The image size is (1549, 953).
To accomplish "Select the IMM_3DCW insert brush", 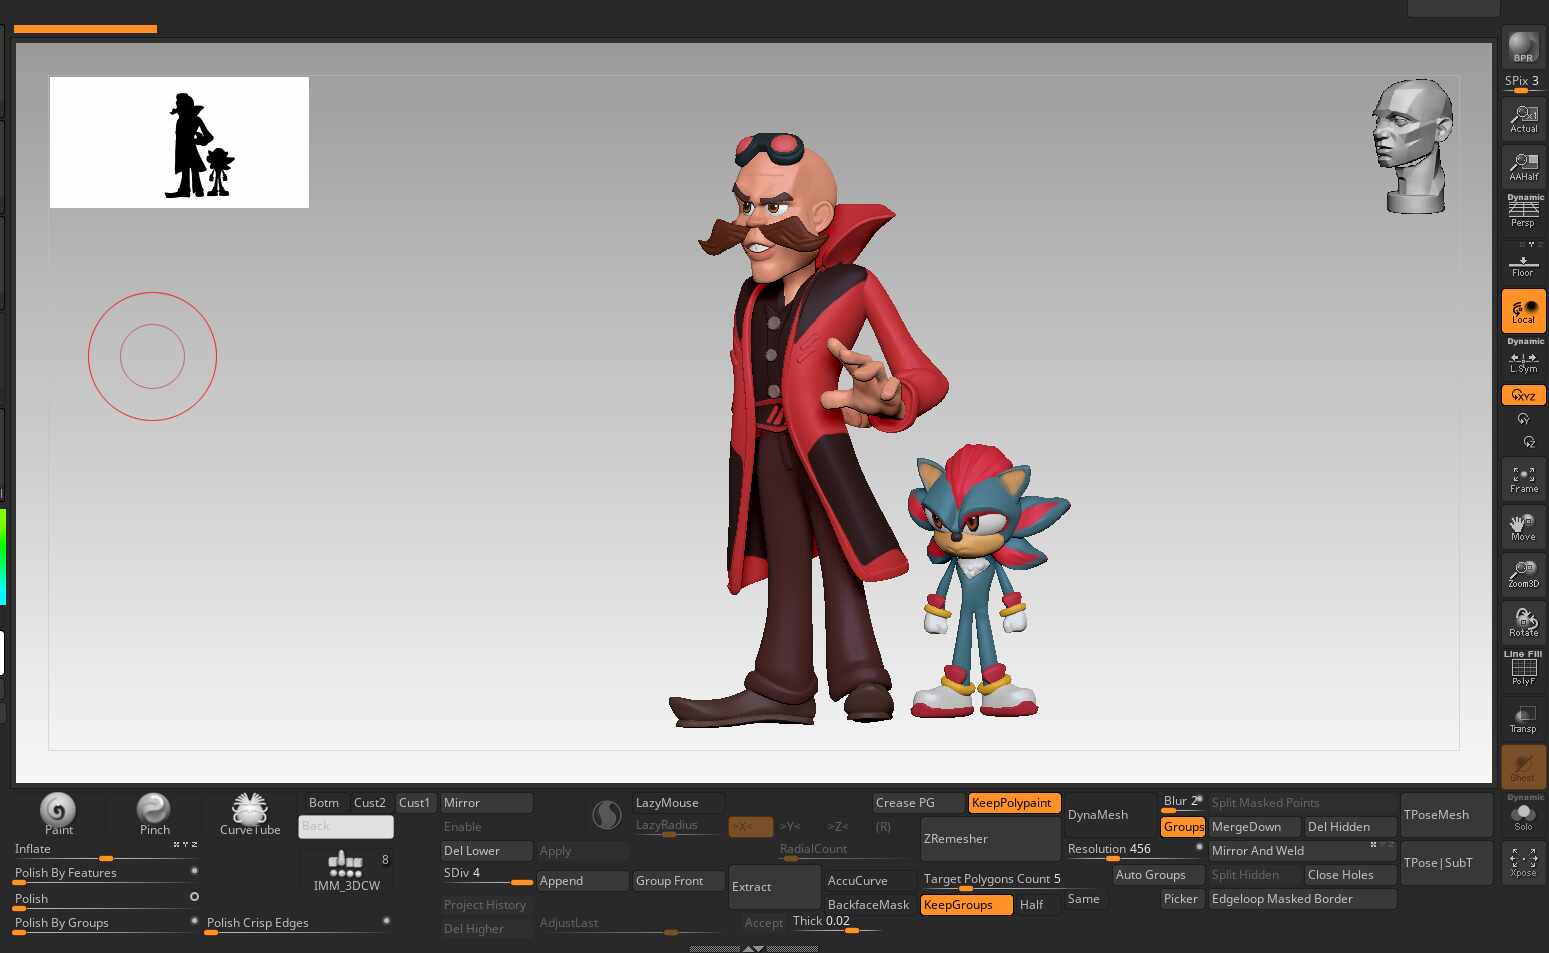I will [x=346, y=870].
